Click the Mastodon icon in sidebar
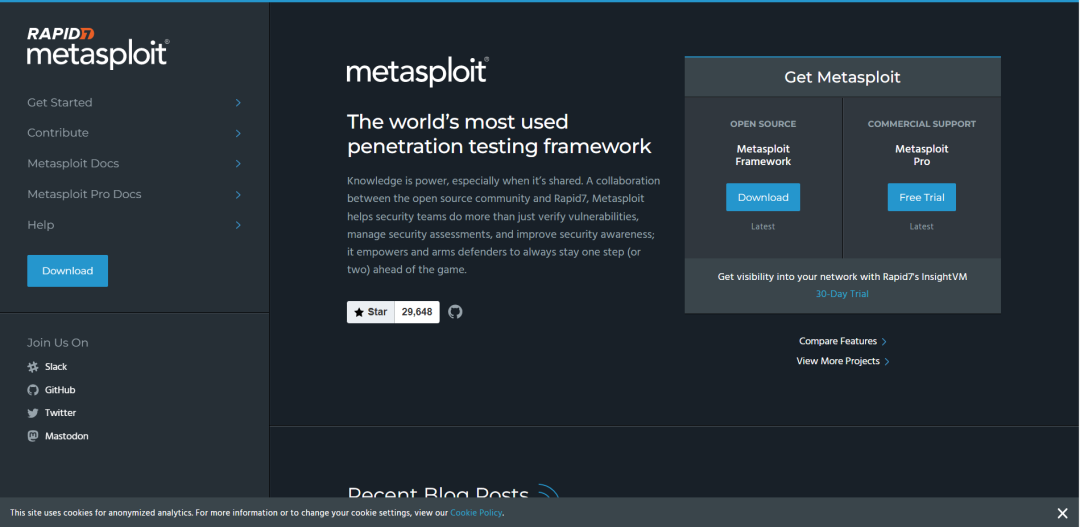 (x=33, y=436)
